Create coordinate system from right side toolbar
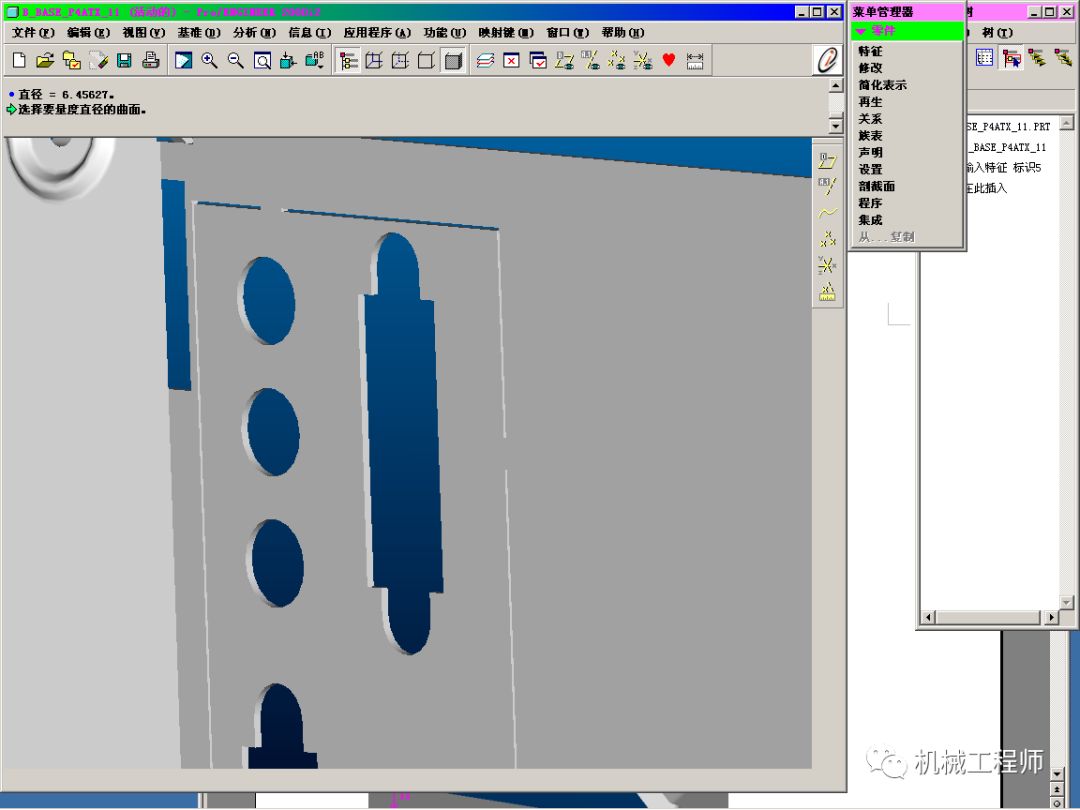 (x=827, y=265)
